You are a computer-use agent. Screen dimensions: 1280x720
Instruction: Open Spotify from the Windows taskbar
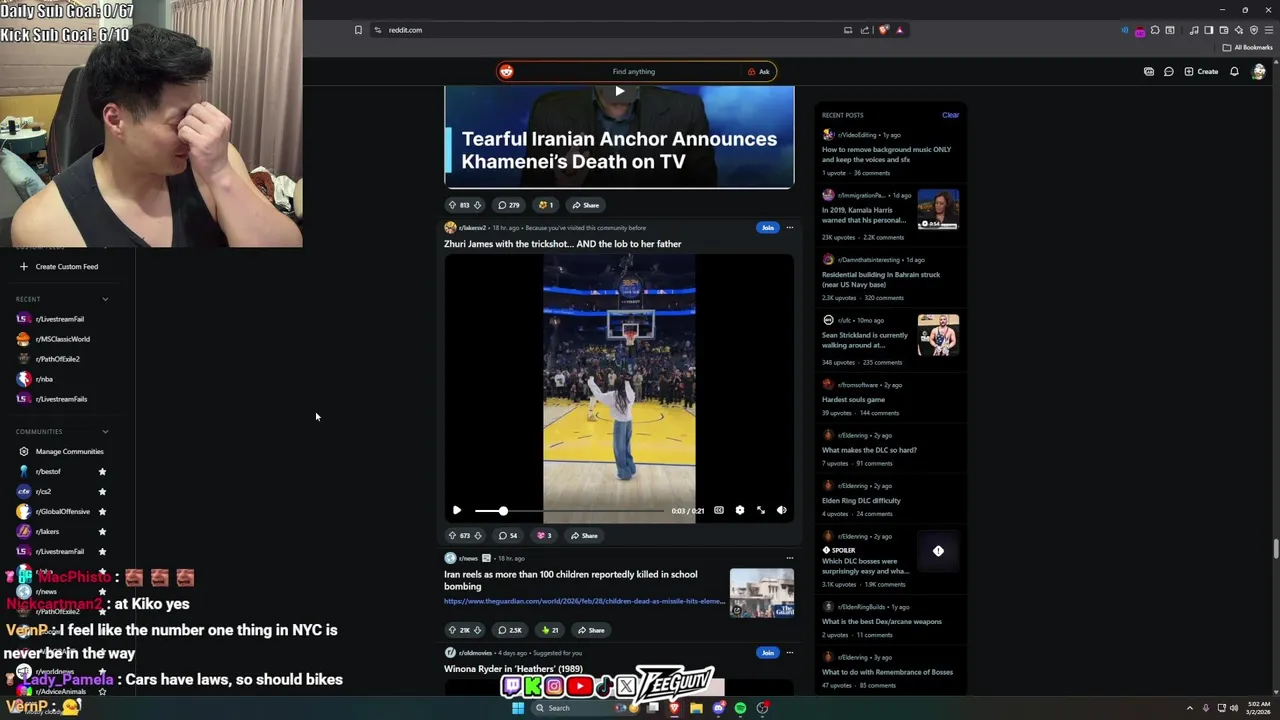click(x=740, y=708)
